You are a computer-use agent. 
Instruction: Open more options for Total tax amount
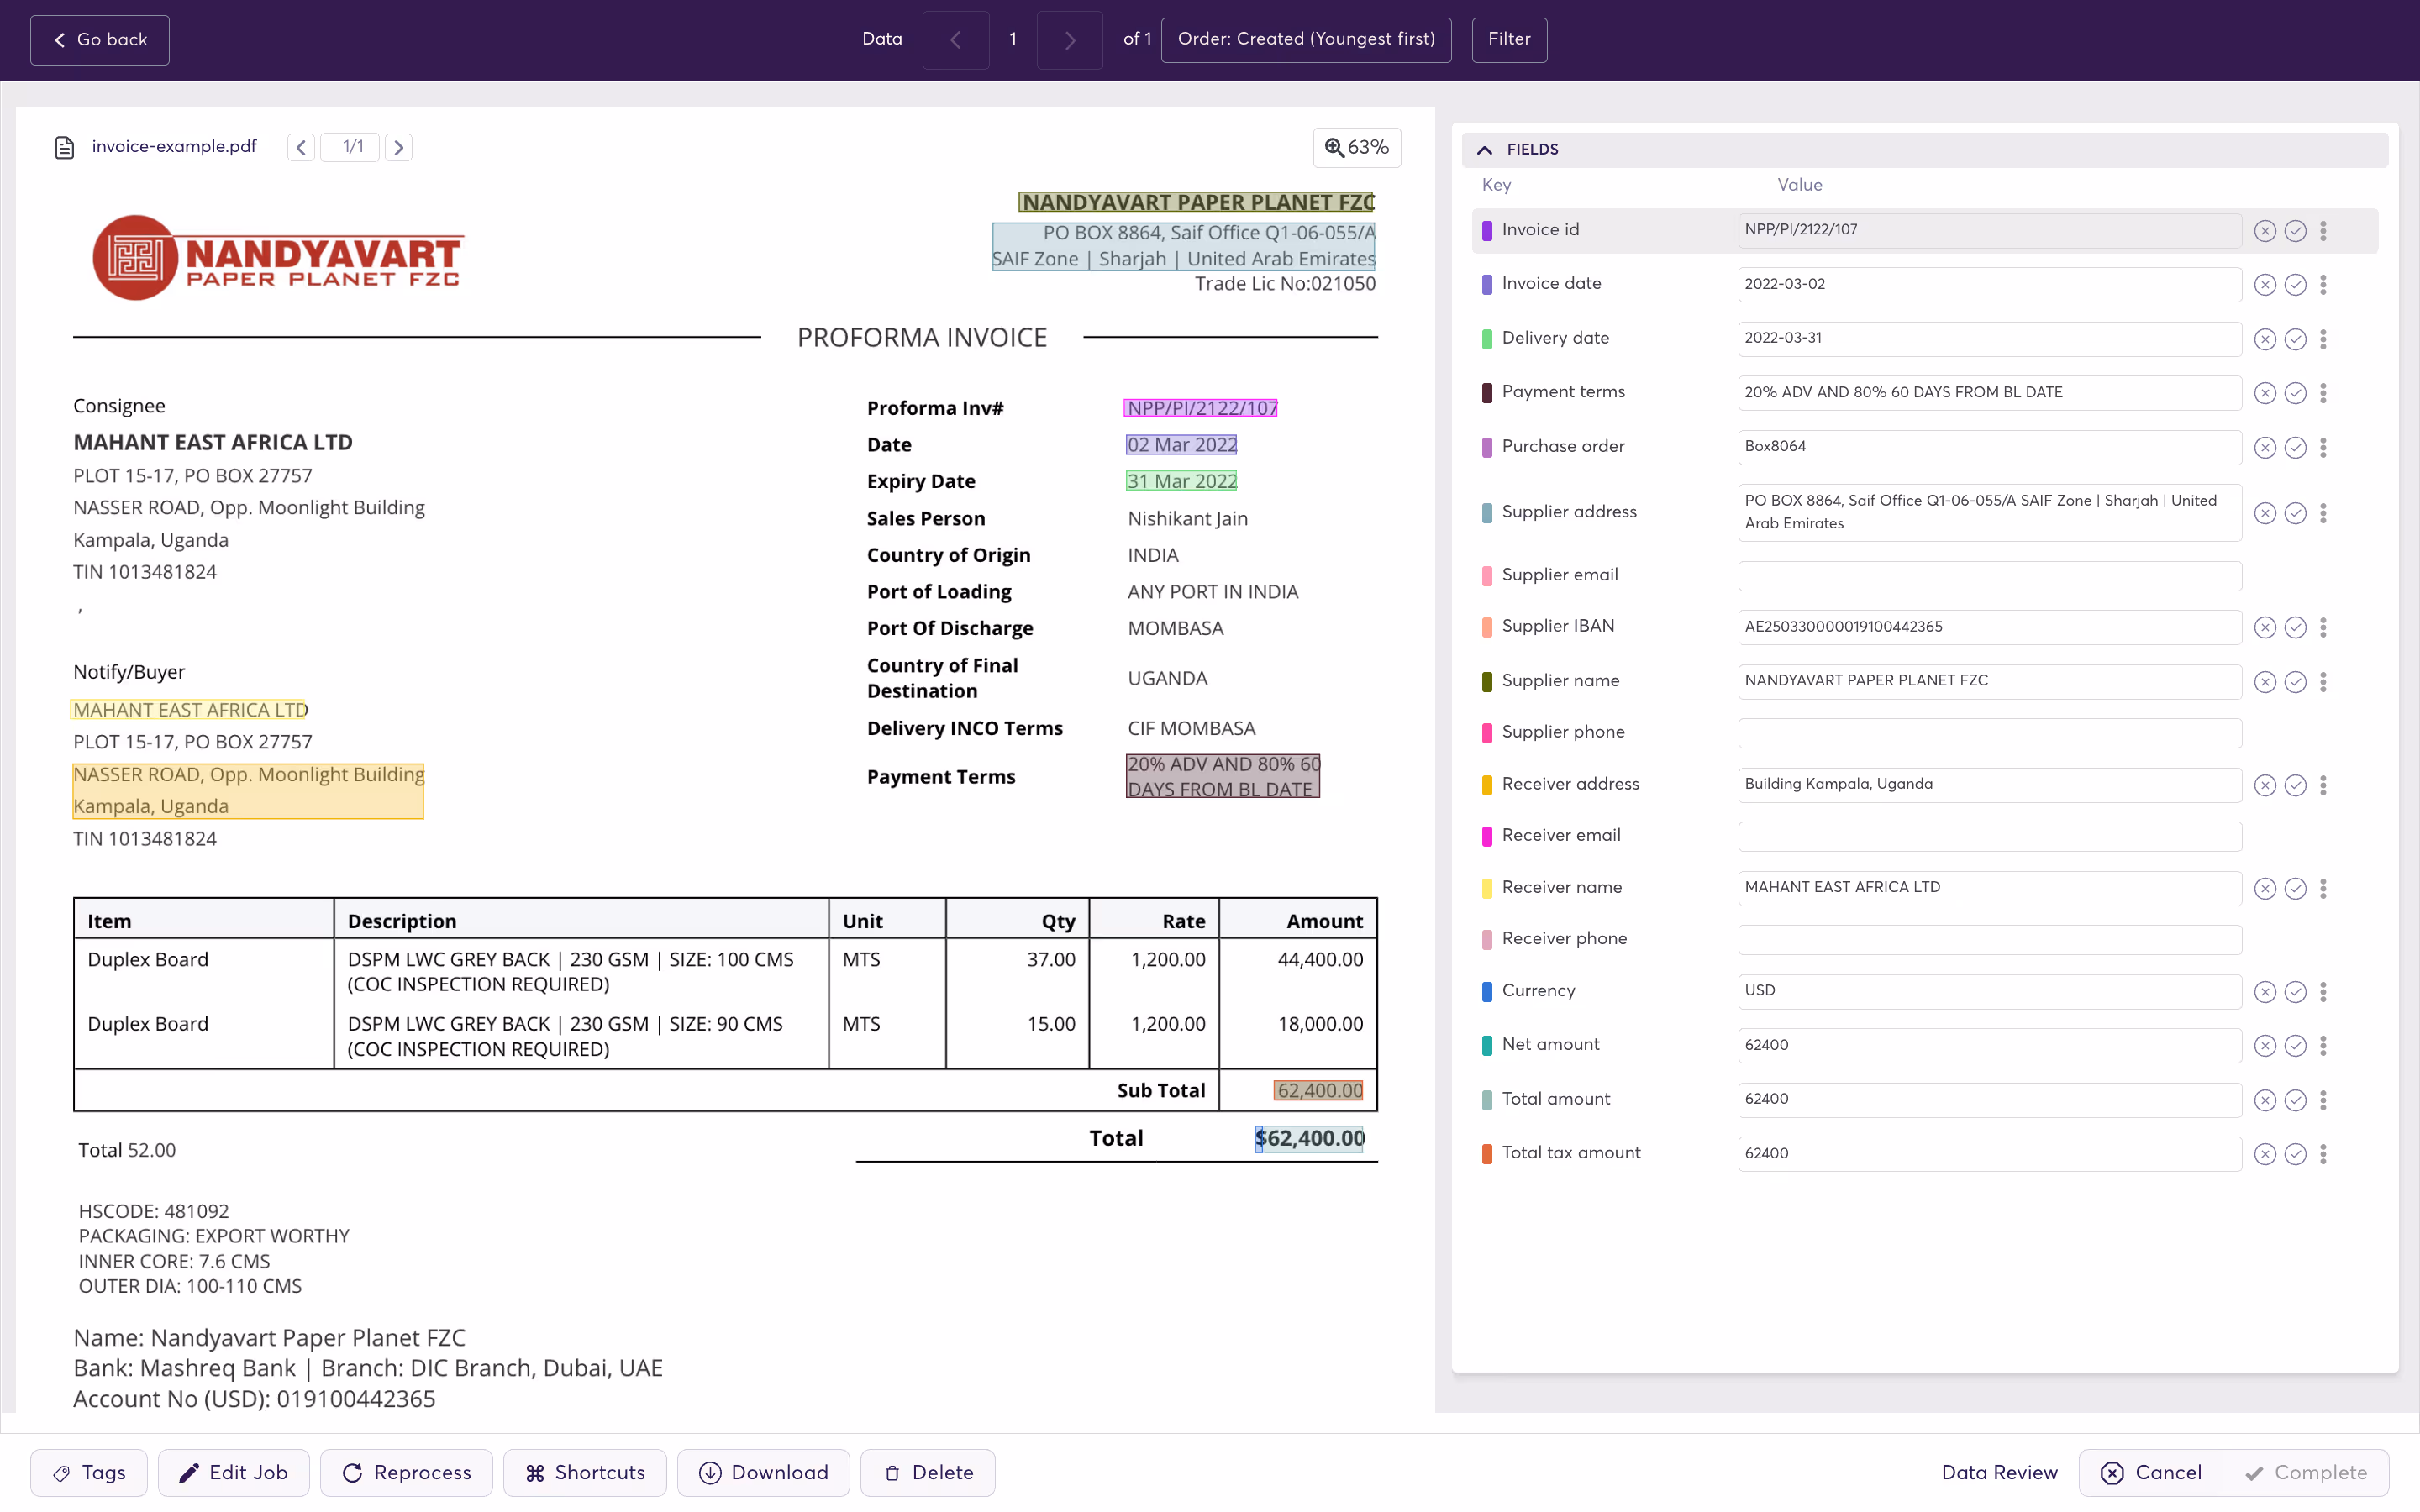coord(2324,1154)
